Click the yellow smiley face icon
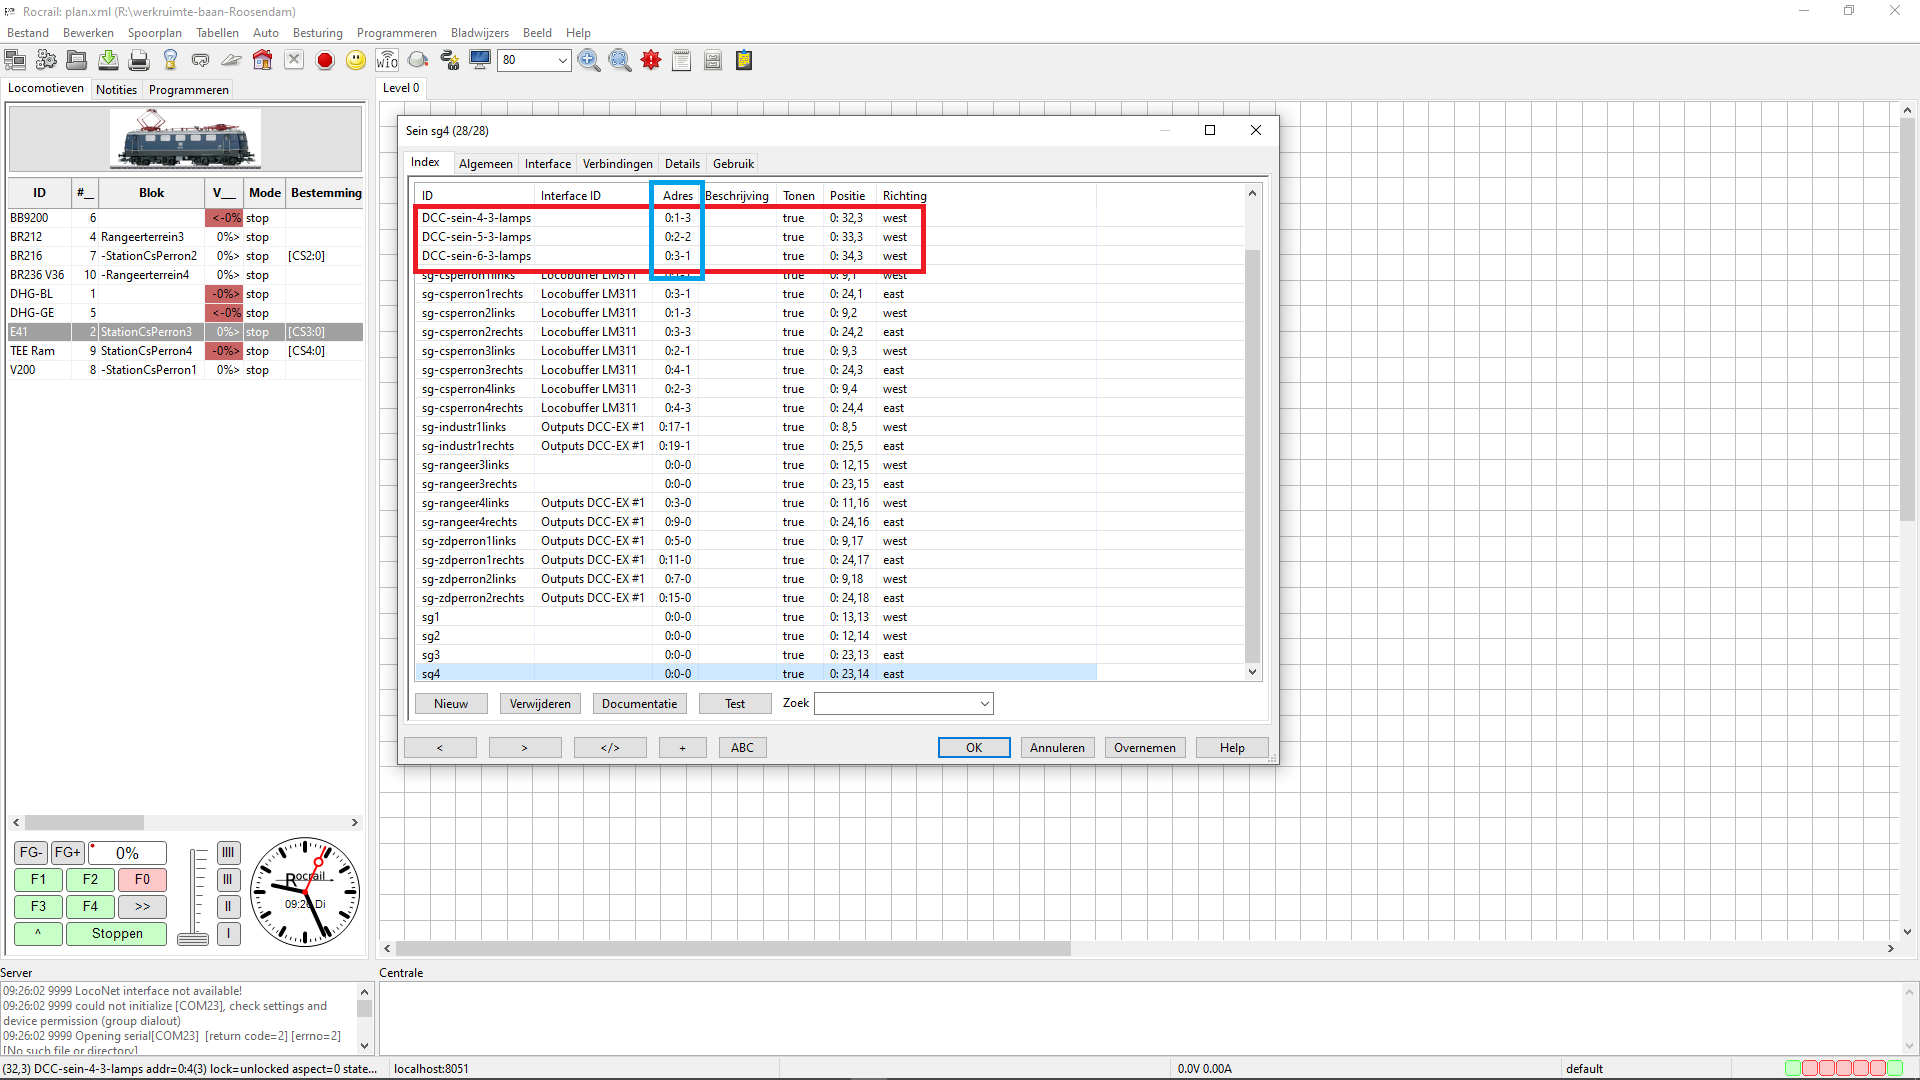Image resolution: width=1920 pixels, height=1080 pixels. (x=356, y=61)
